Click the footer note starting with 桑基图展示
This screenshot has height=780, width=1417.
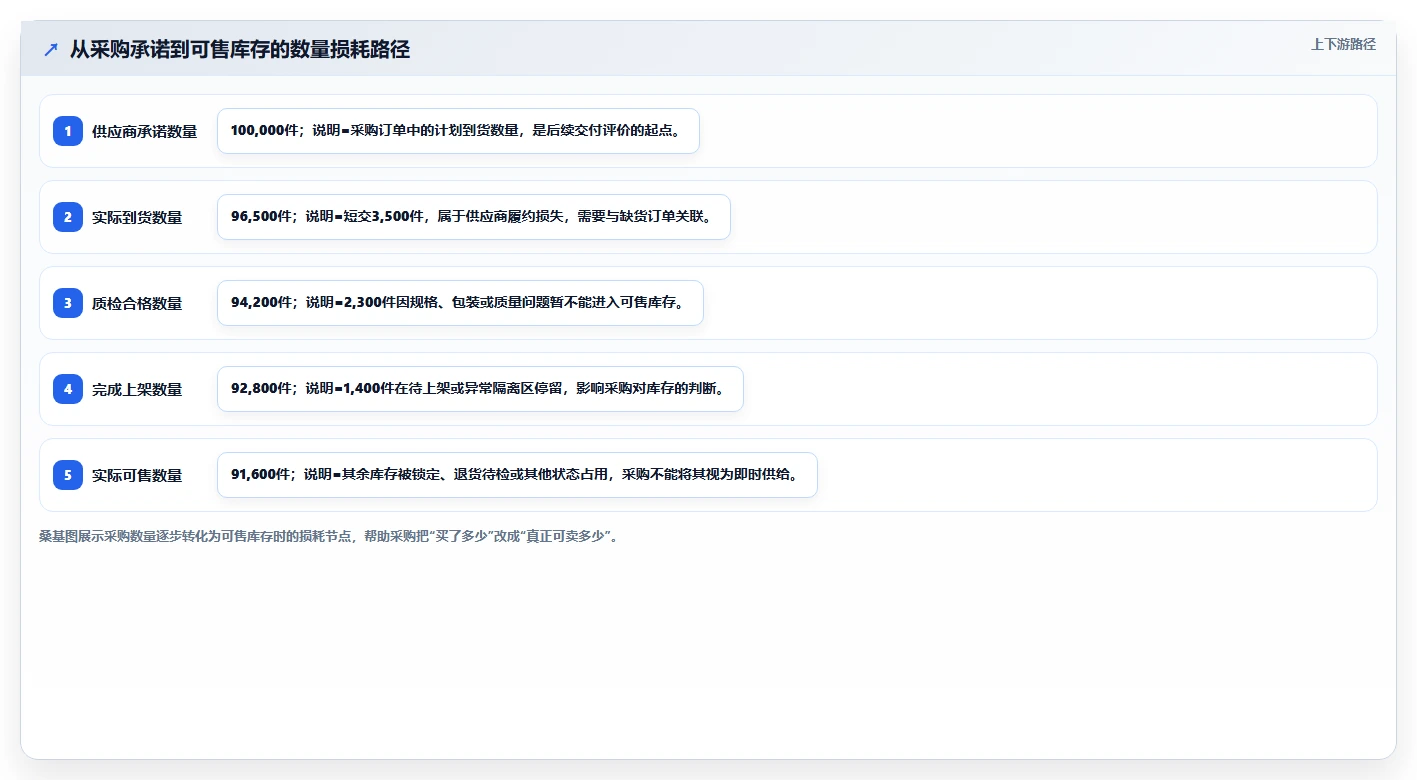click(x=330, y=536)
